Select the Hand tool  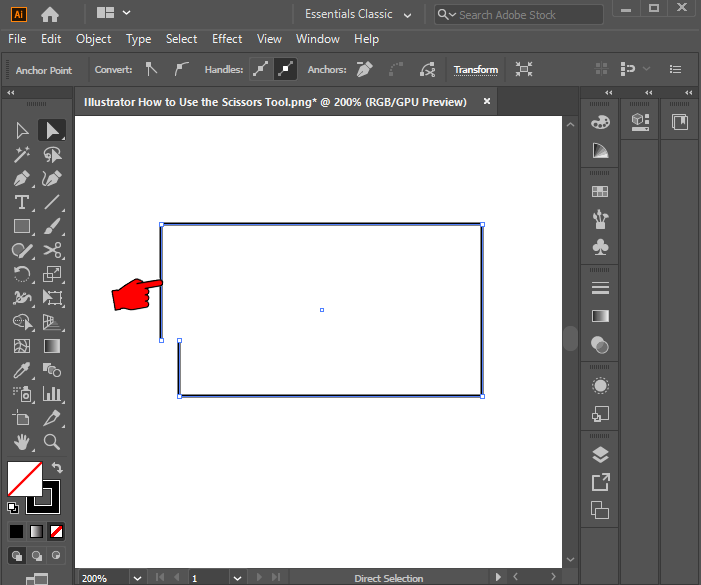[22, 441]
